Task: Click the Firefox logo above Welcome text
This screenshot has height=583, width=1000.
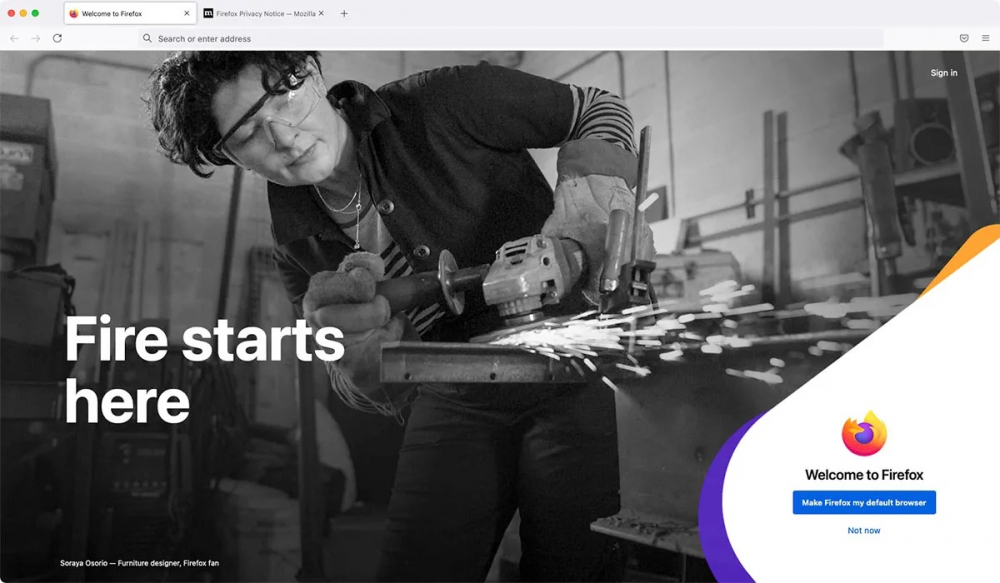Action: click(864, 434)
